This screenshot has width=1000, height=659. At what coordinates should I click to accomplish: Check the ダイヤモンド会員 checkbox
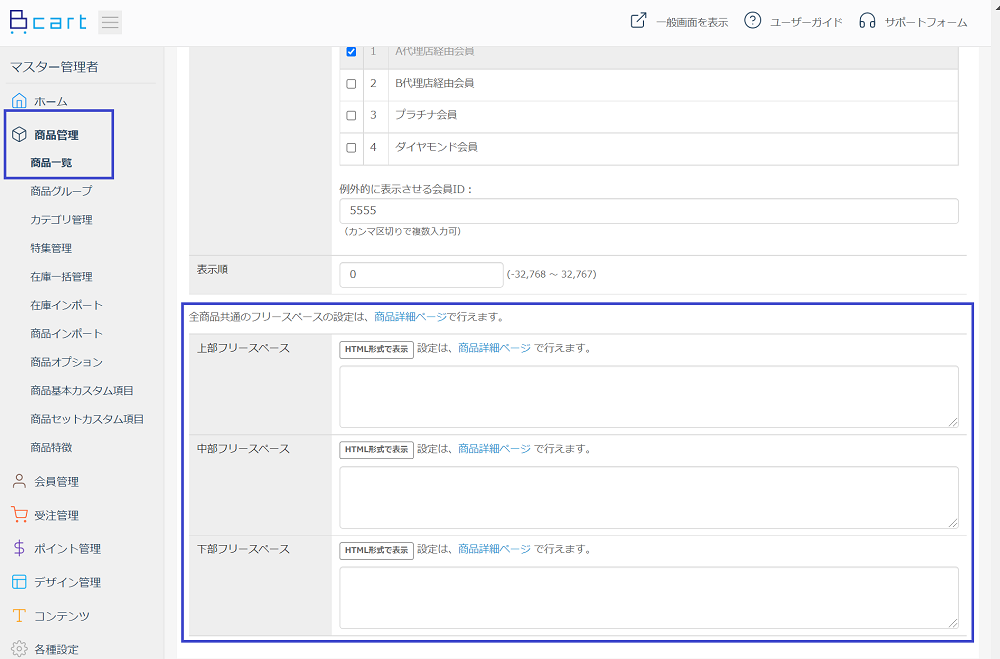(x=351, y=147)
